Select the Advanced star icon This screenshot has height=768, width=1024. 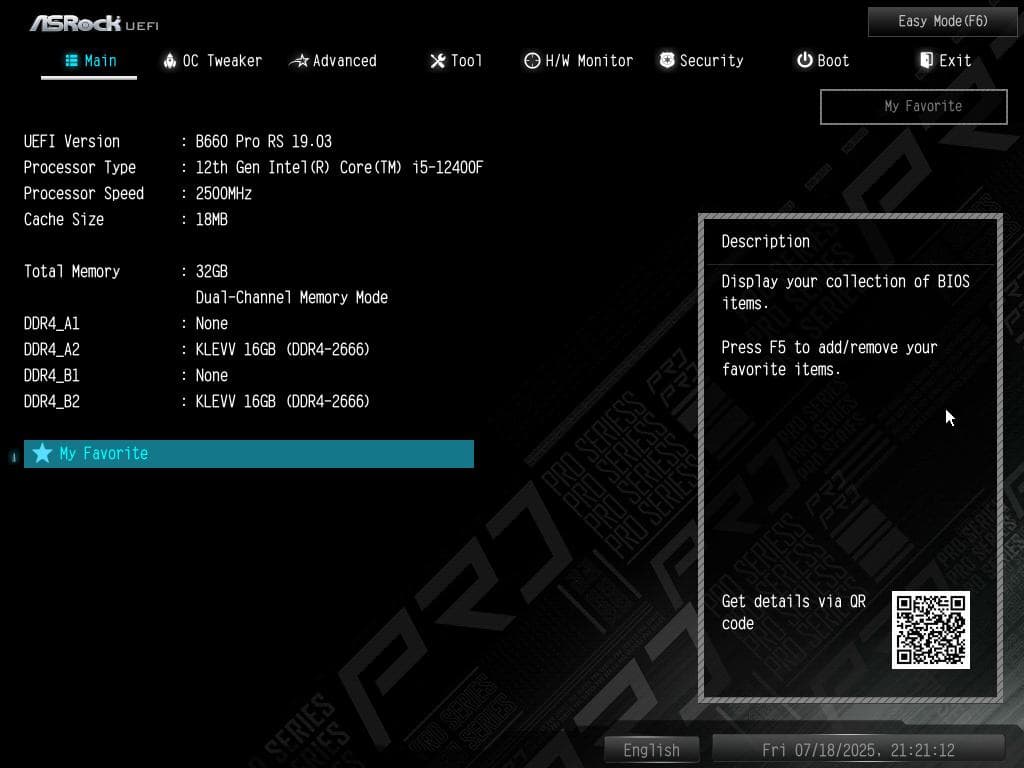[298, 60]
